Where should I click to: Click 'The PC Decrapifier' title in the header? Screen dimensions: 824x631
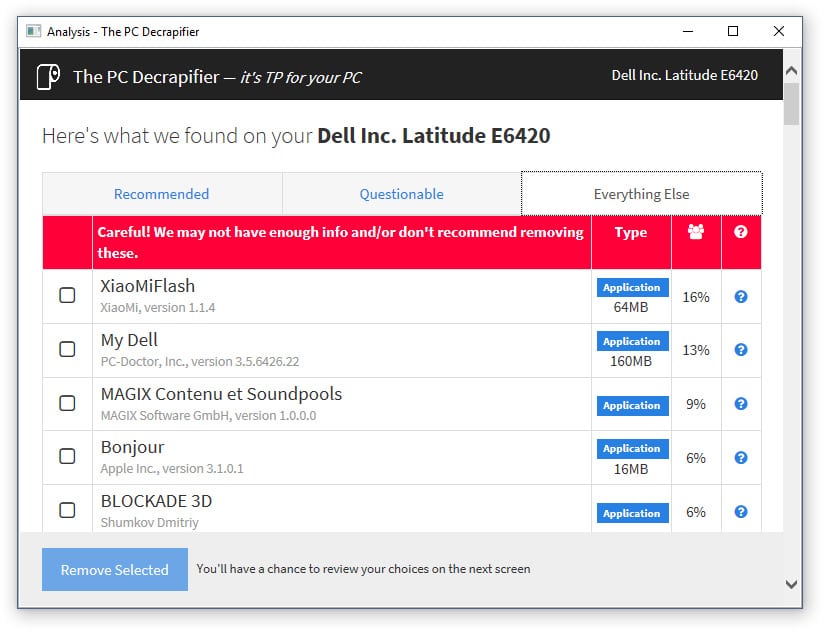click(146, 77)
